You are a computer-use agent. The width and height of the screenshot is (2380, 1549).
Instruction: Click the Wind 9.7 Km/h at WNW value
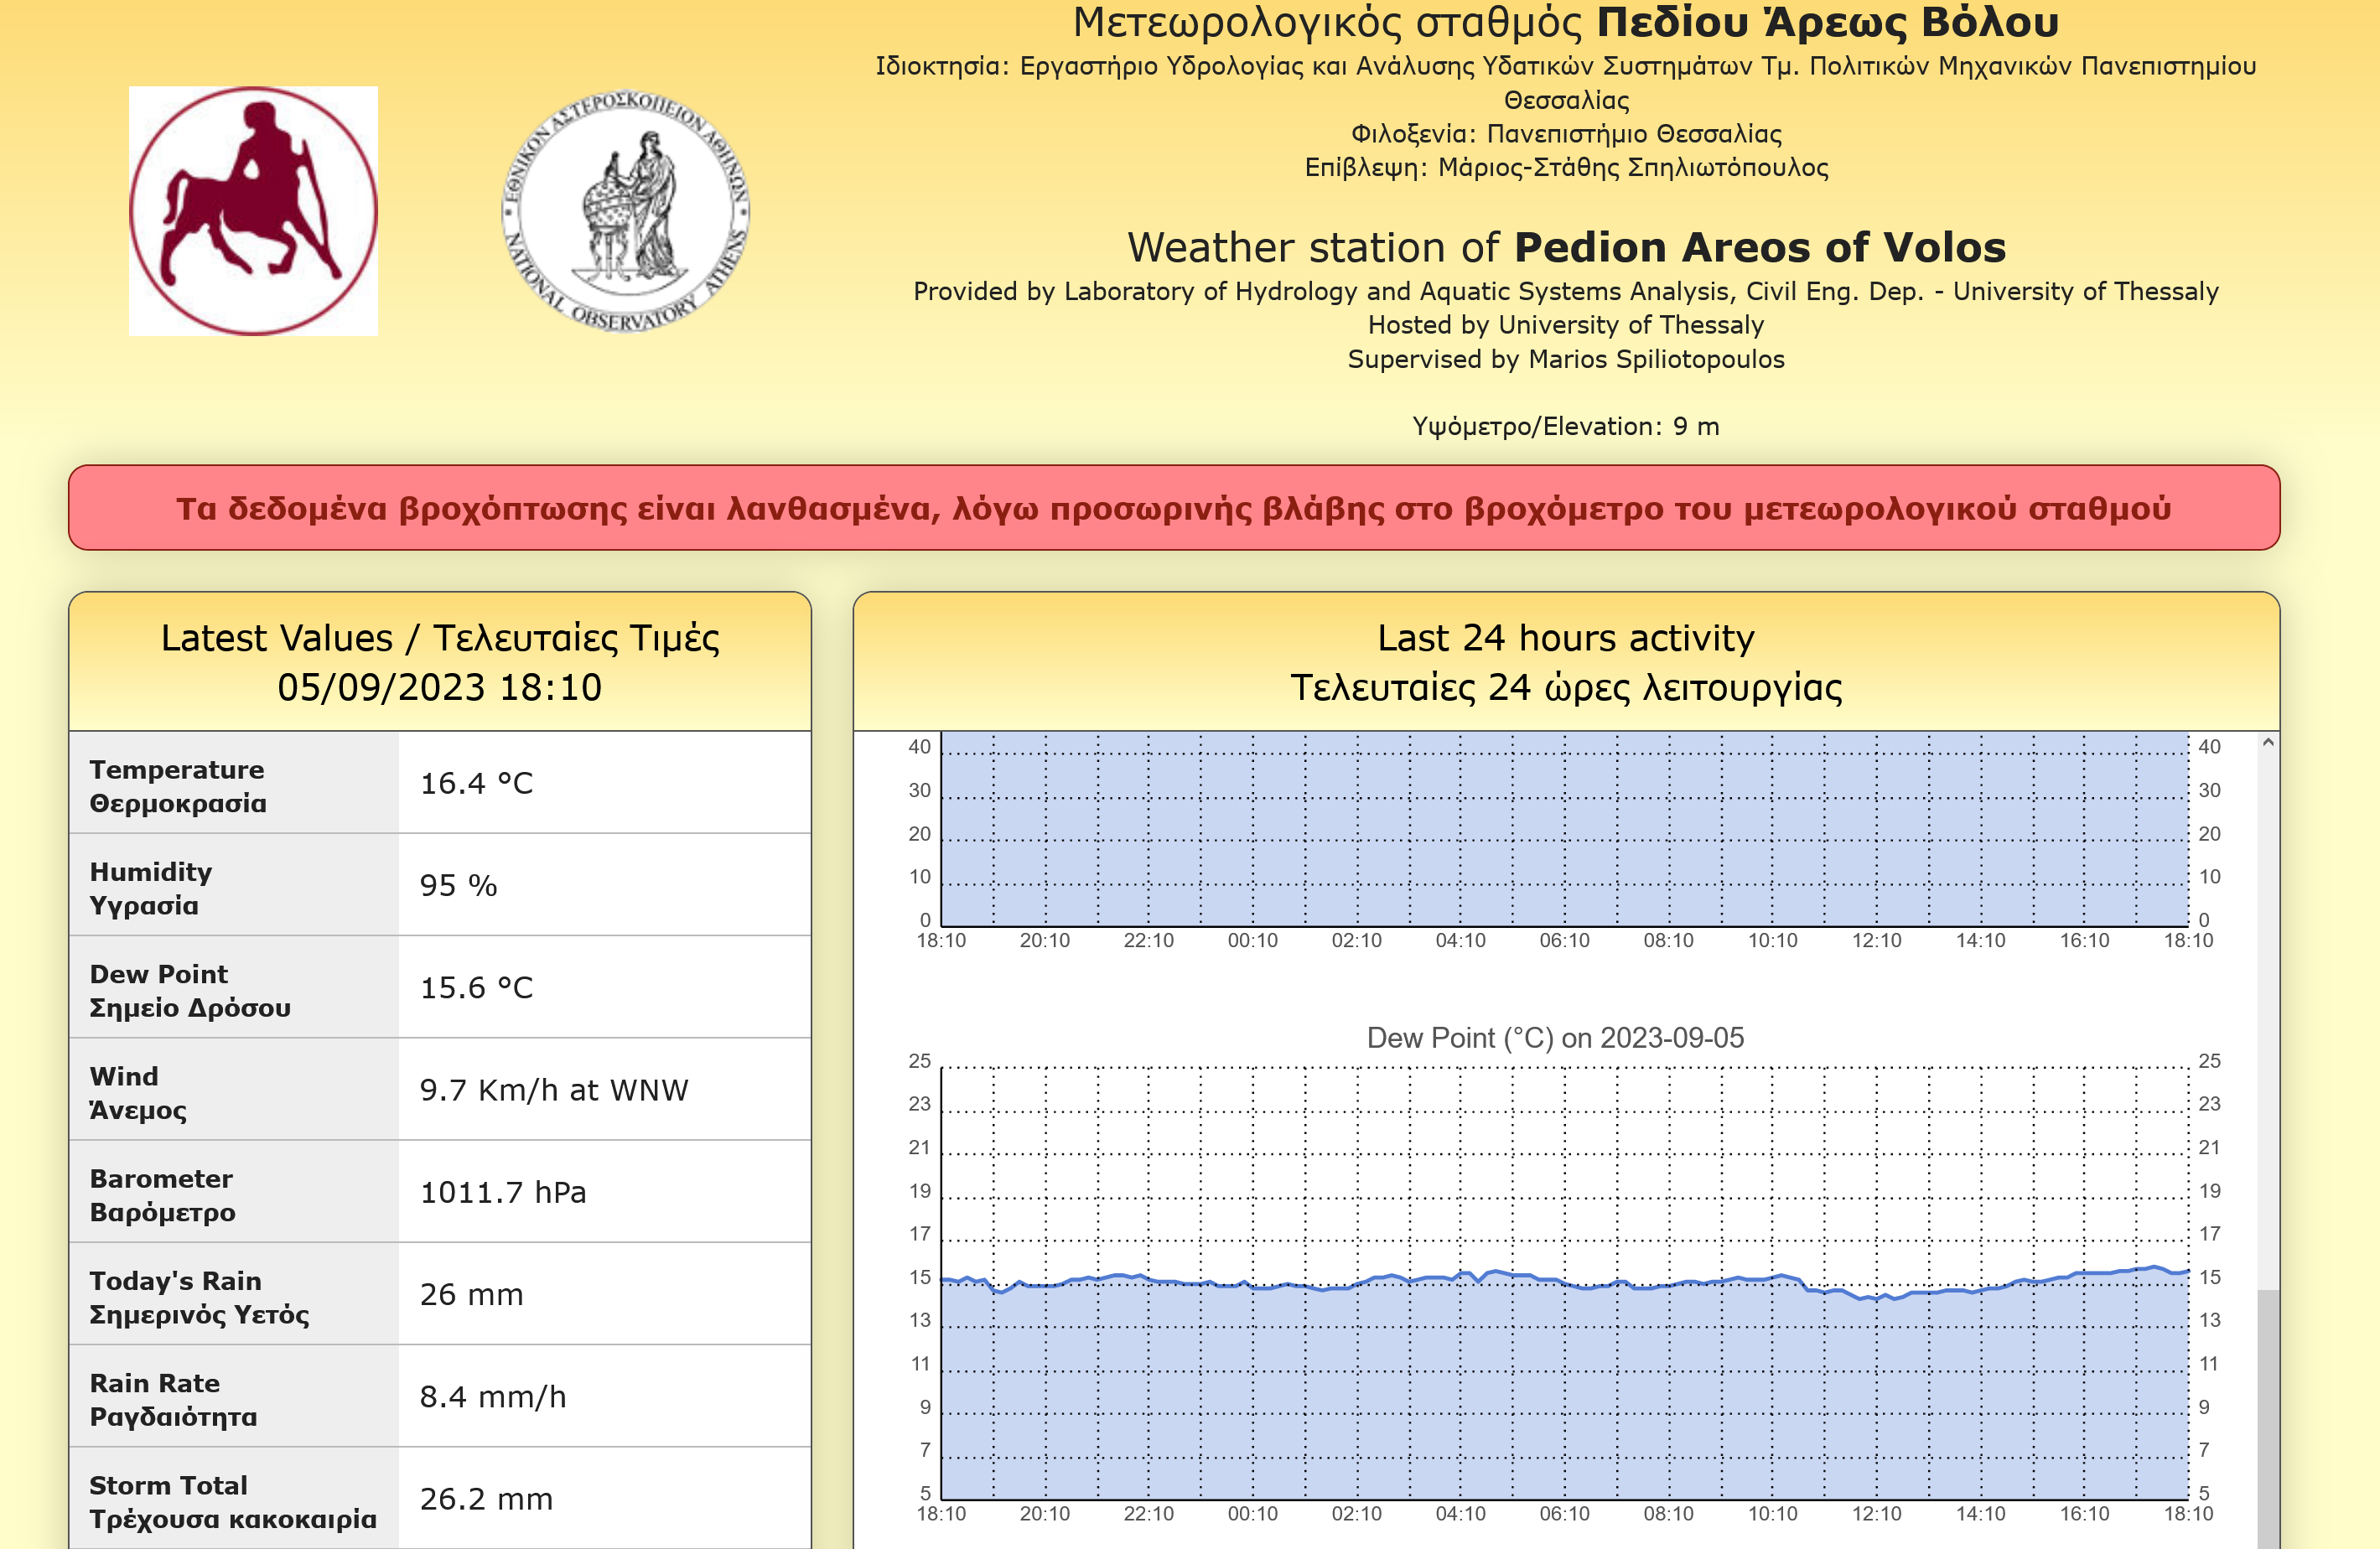554,1090
